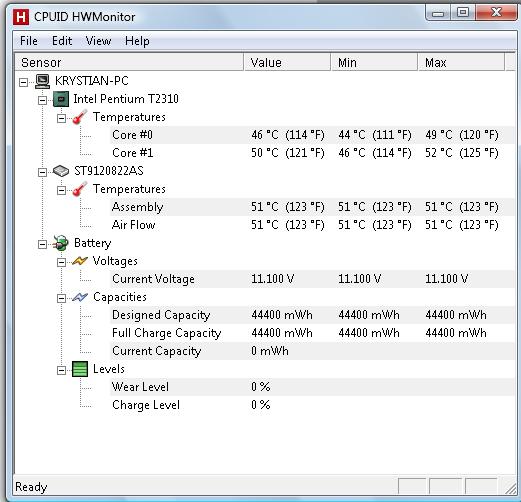This screenshot has height=502, width=521.
Task: Click the window resize grip corner
Action: point(510,488)
